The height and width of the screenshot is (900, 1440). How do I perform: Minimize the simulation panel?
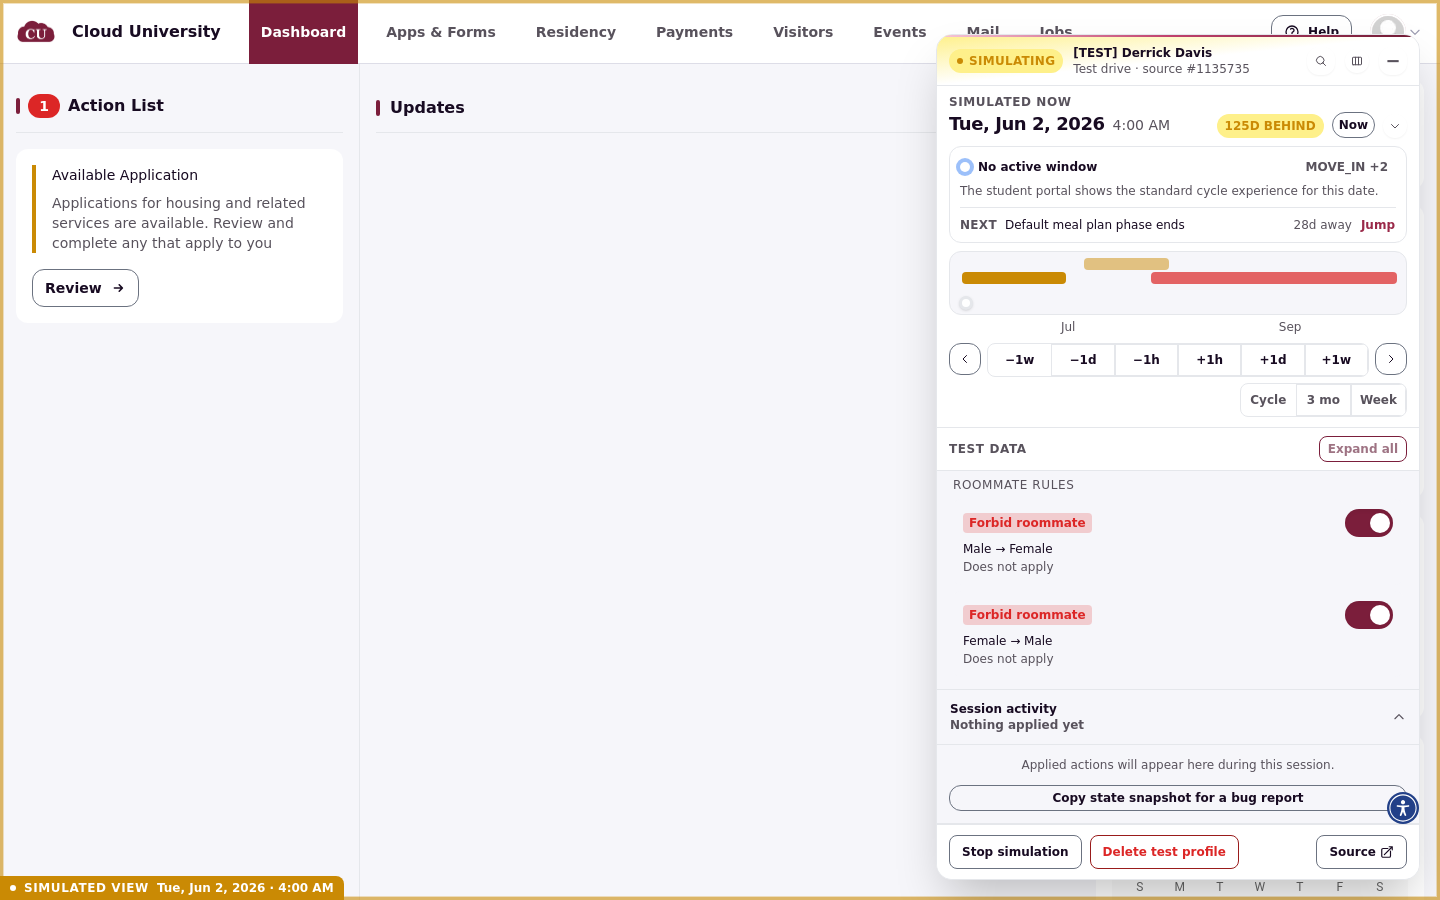[1393, 61]
